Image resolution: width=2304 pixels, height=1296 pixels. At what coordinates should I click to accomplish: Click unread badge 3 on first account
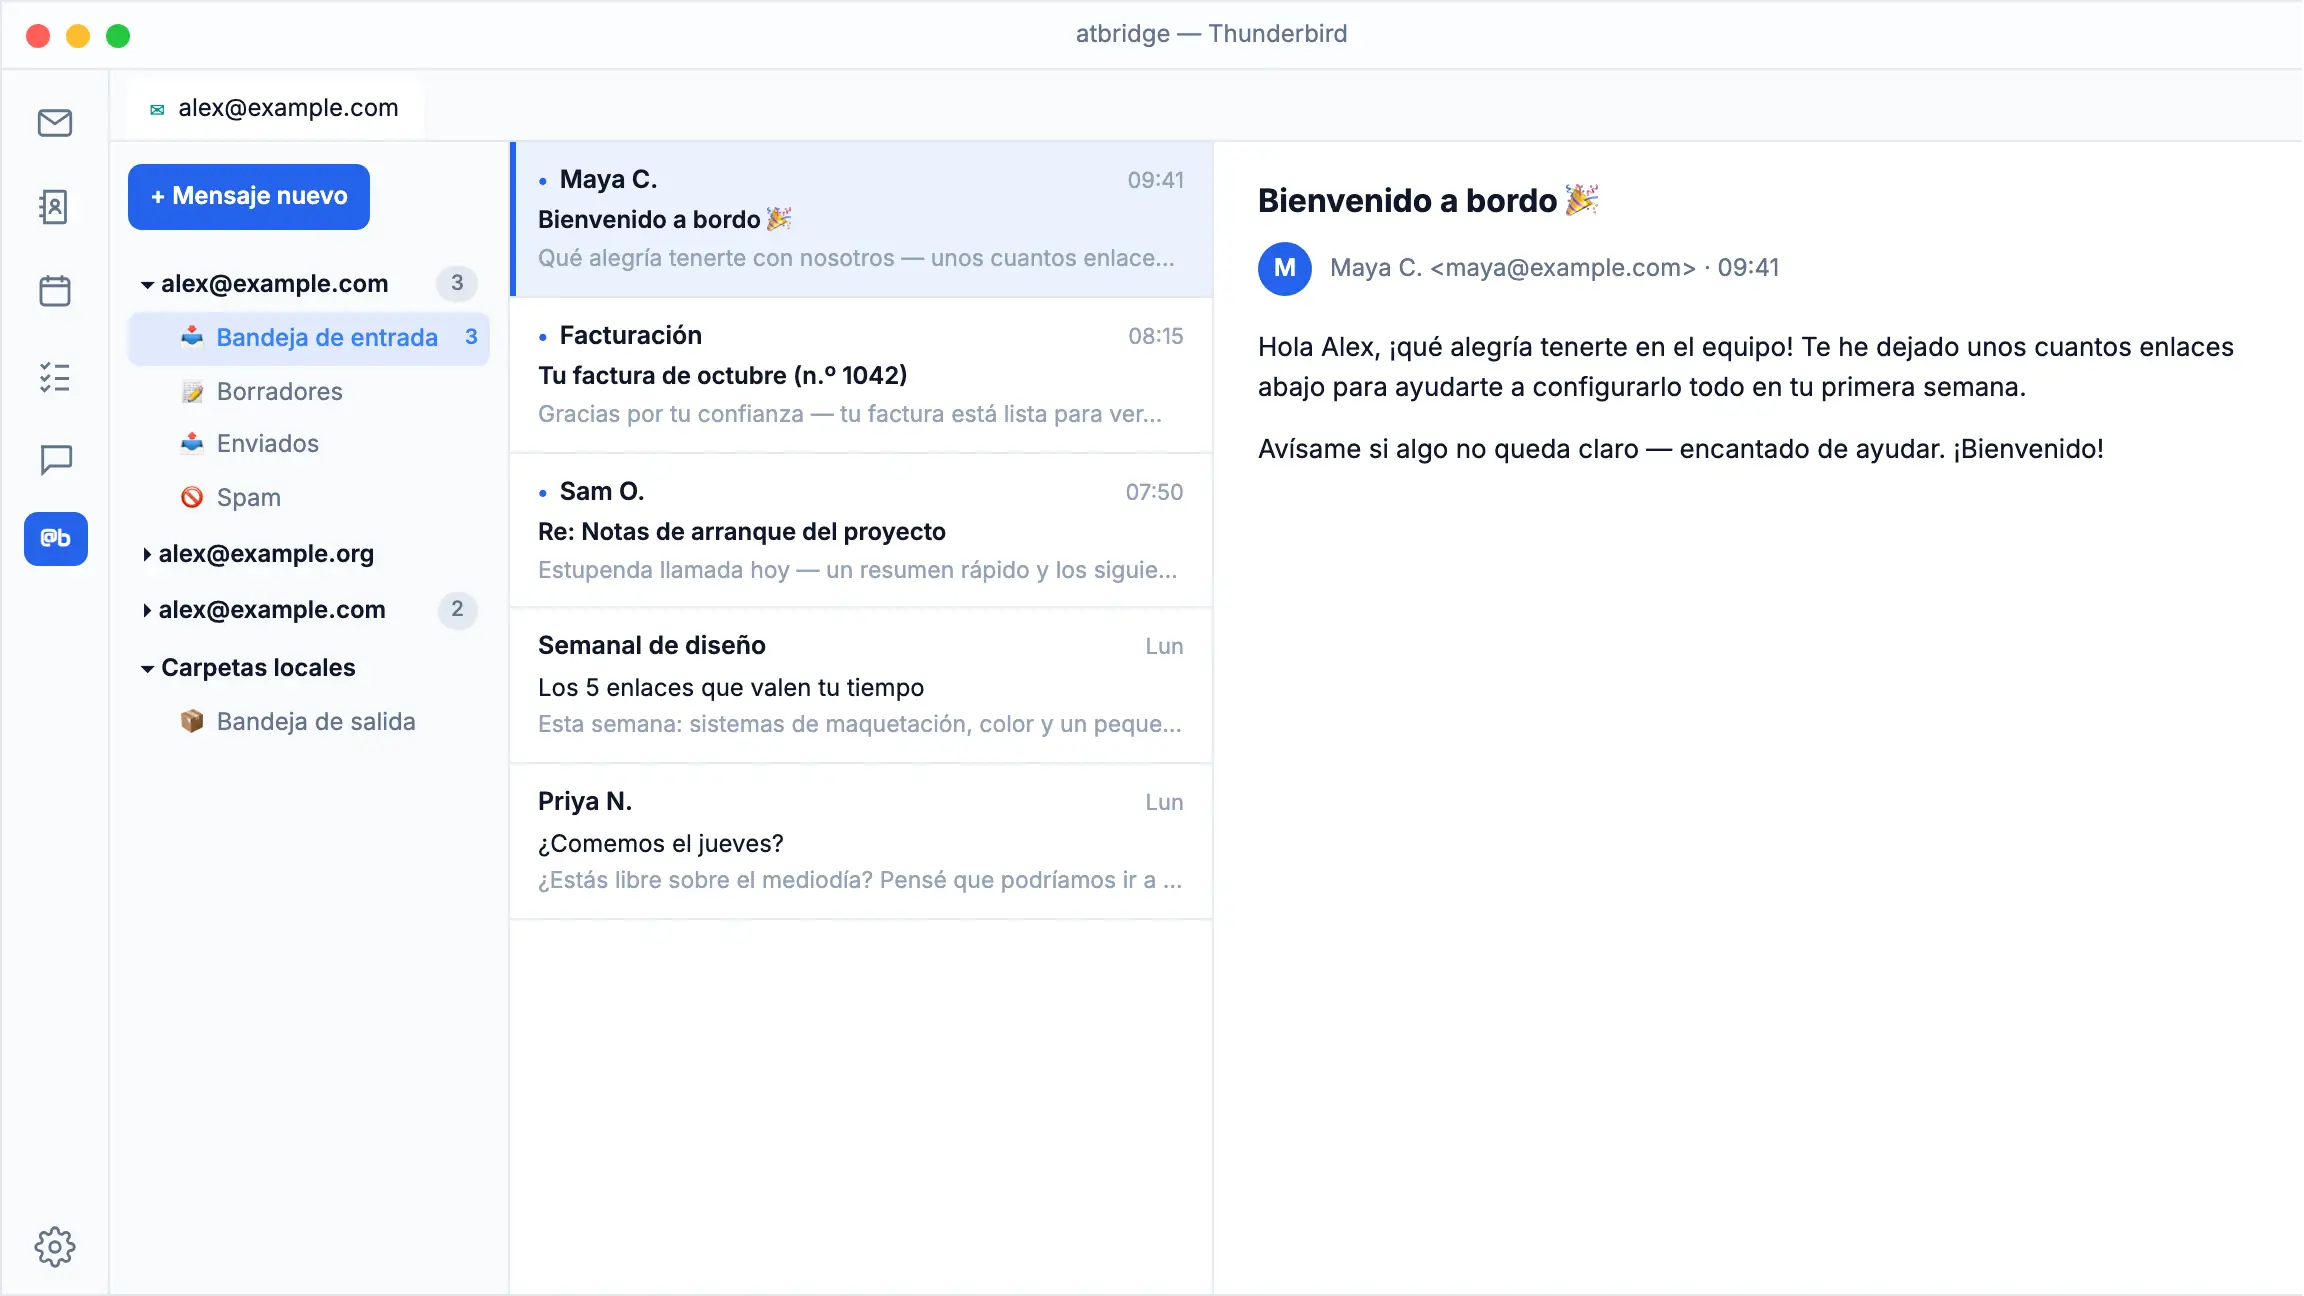(457, 283)
